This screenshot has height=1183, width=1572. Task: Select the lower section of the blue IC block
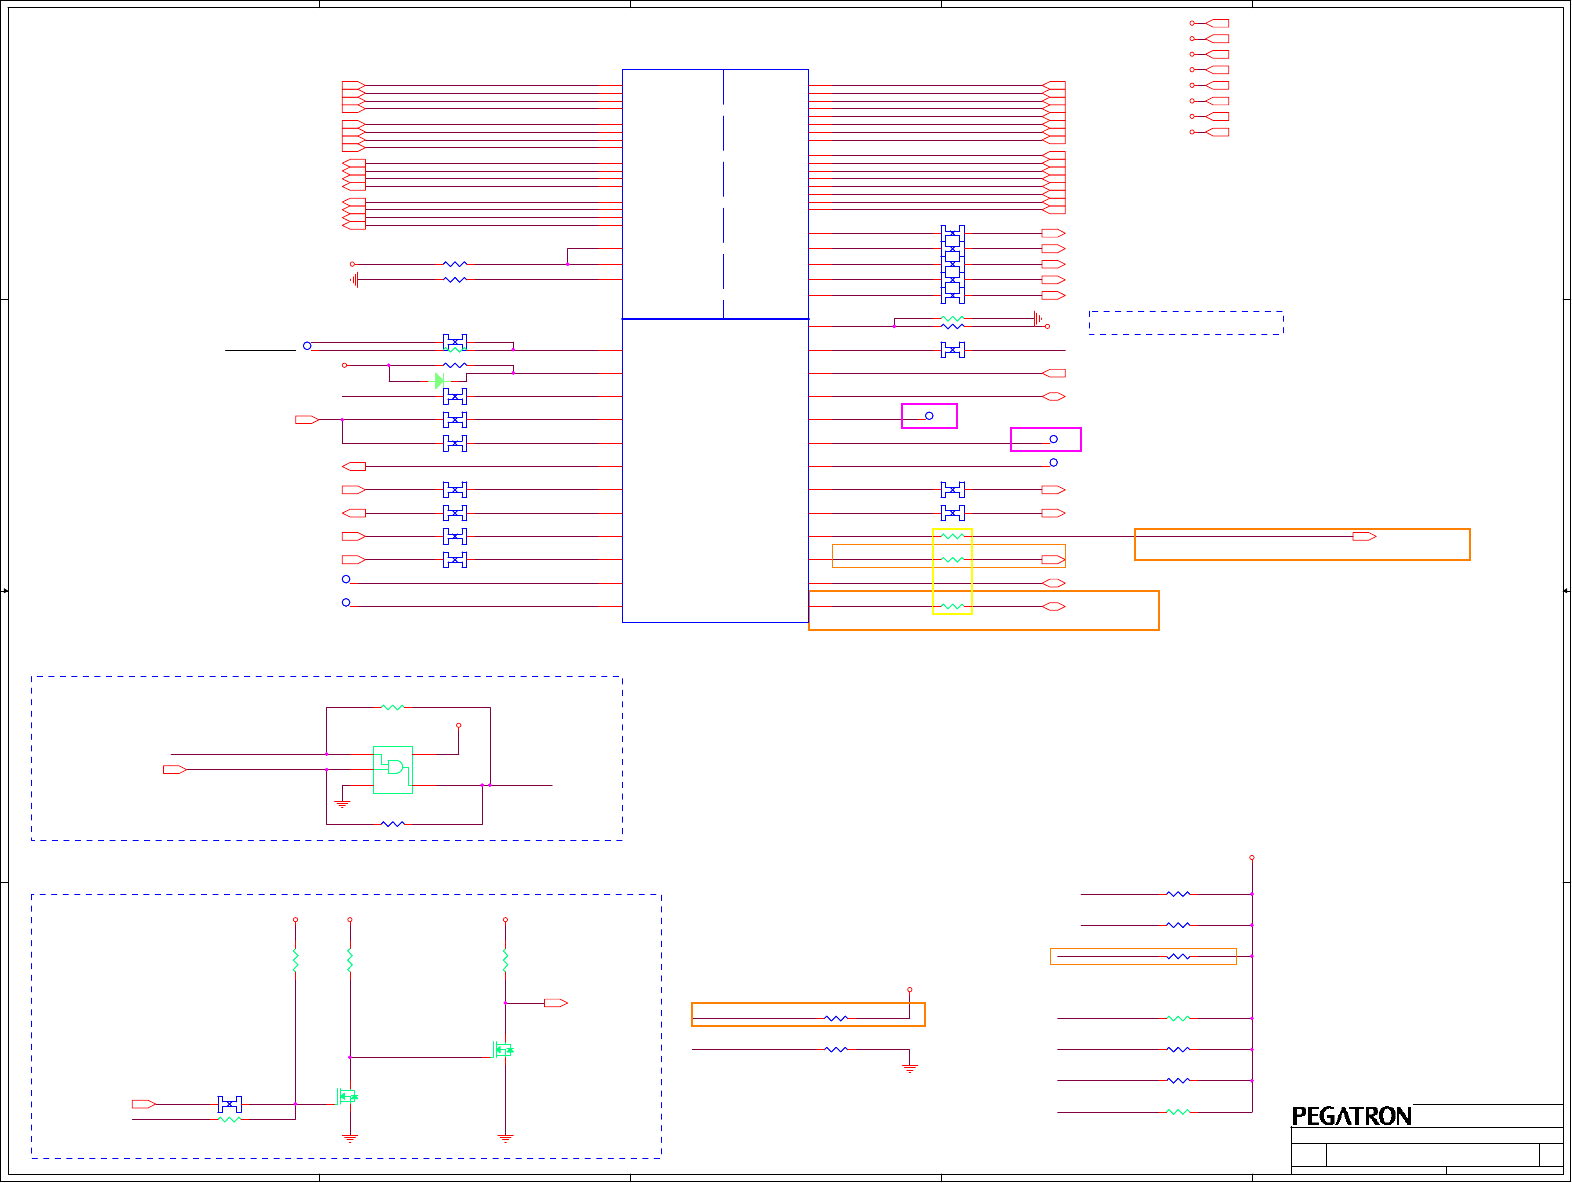point(715,471)
